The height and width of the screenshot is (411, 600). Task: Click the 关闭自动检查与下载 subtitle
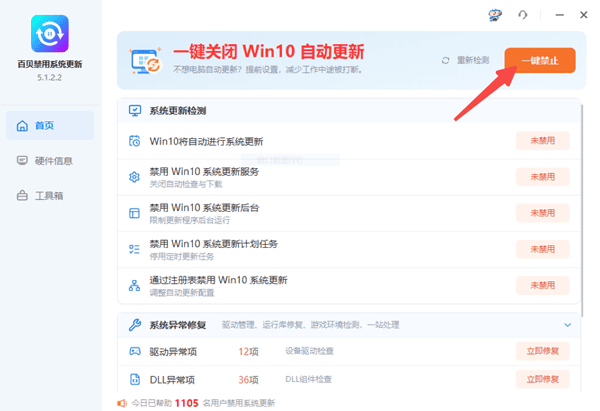click(186, 184)
